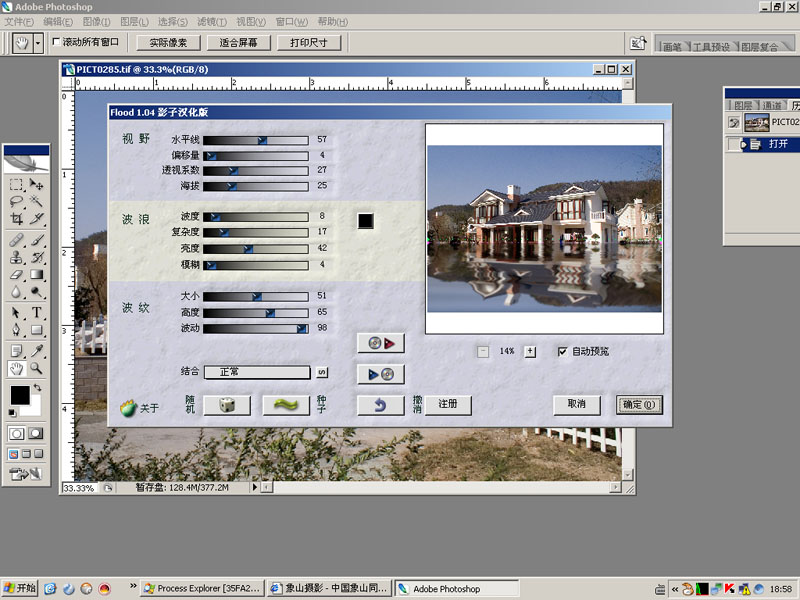Toggle history brush source for Open state
The height and width of the screenshot is (600, 800).
click(x=733, y=144)
